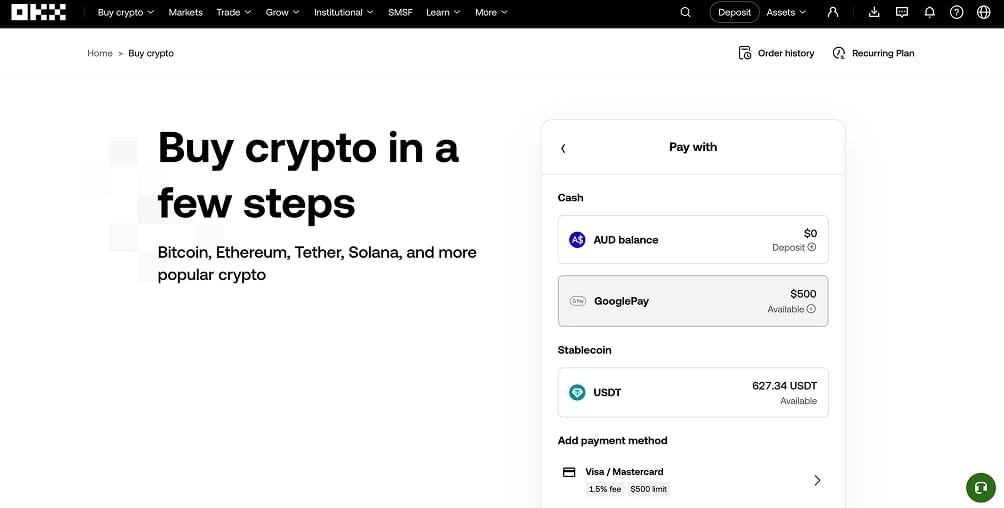Click the $500 GooglePay amount
This screenshot has height=508, width=1004.
803,294
